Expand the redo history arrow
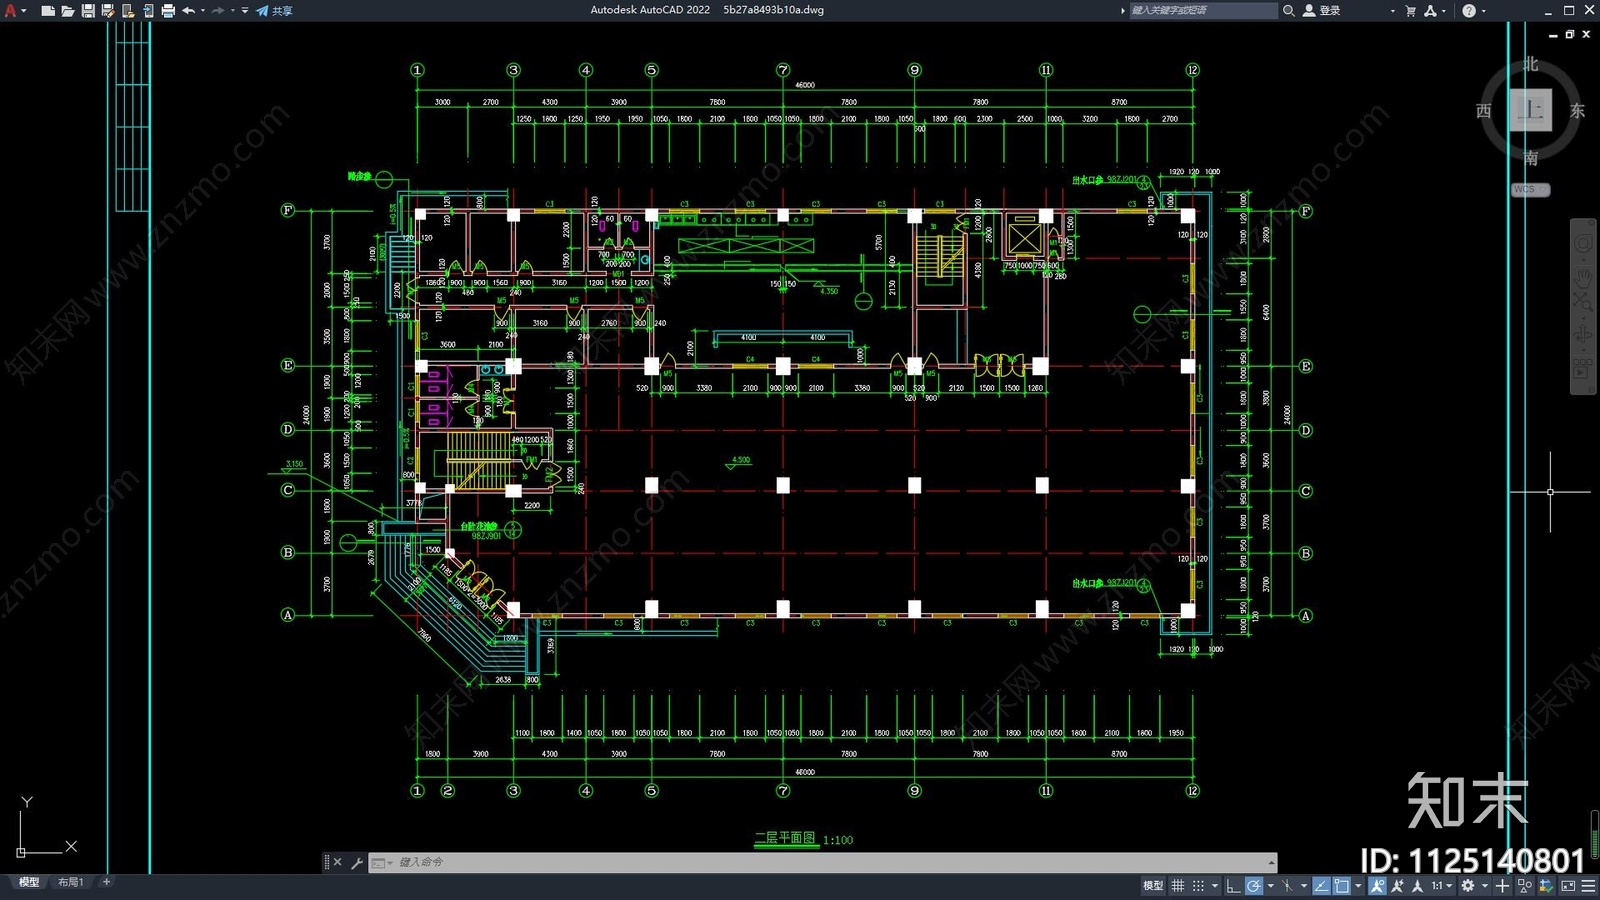The width and height of the screenshot is (1600, 900). coord(233,10)
